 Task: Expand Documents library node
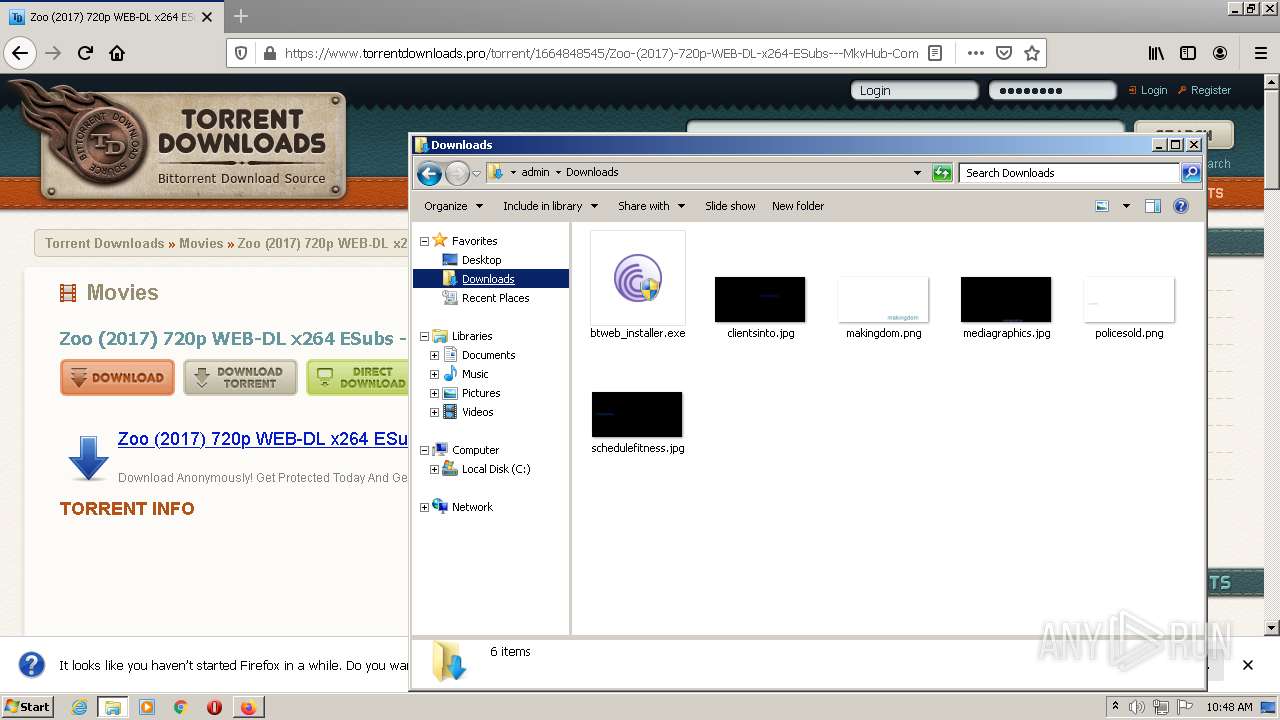pyautogui.click(x=434, y=355)
